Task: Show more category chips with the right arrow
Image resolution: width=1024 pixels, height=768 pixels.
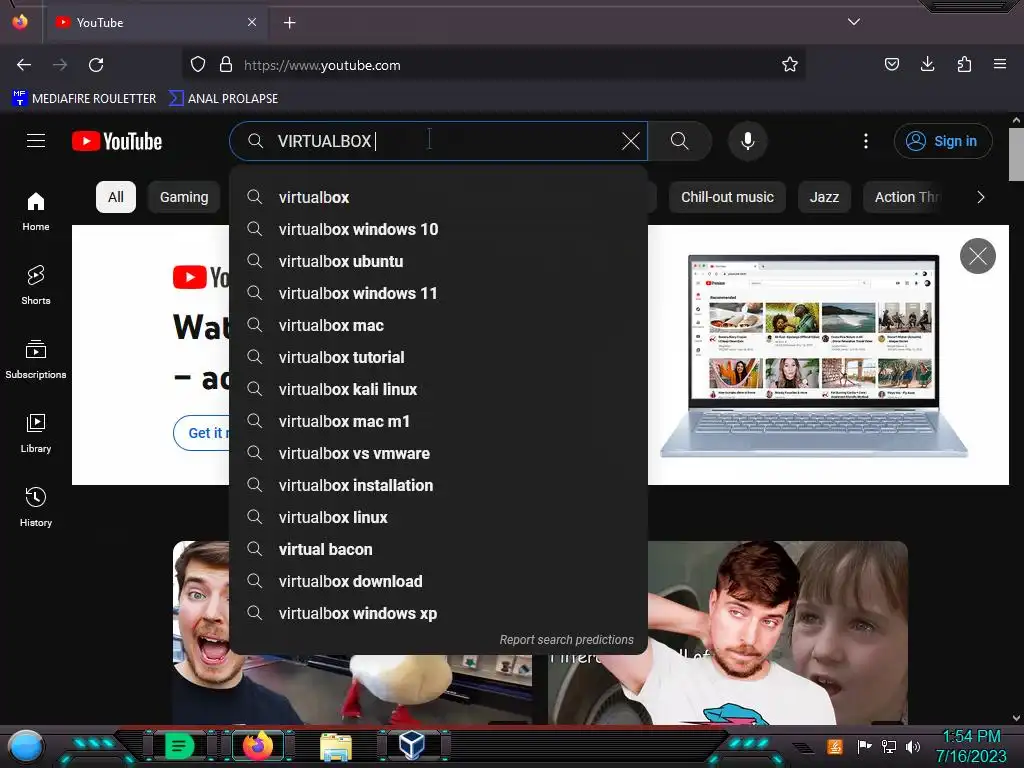Action: (980, 197)
